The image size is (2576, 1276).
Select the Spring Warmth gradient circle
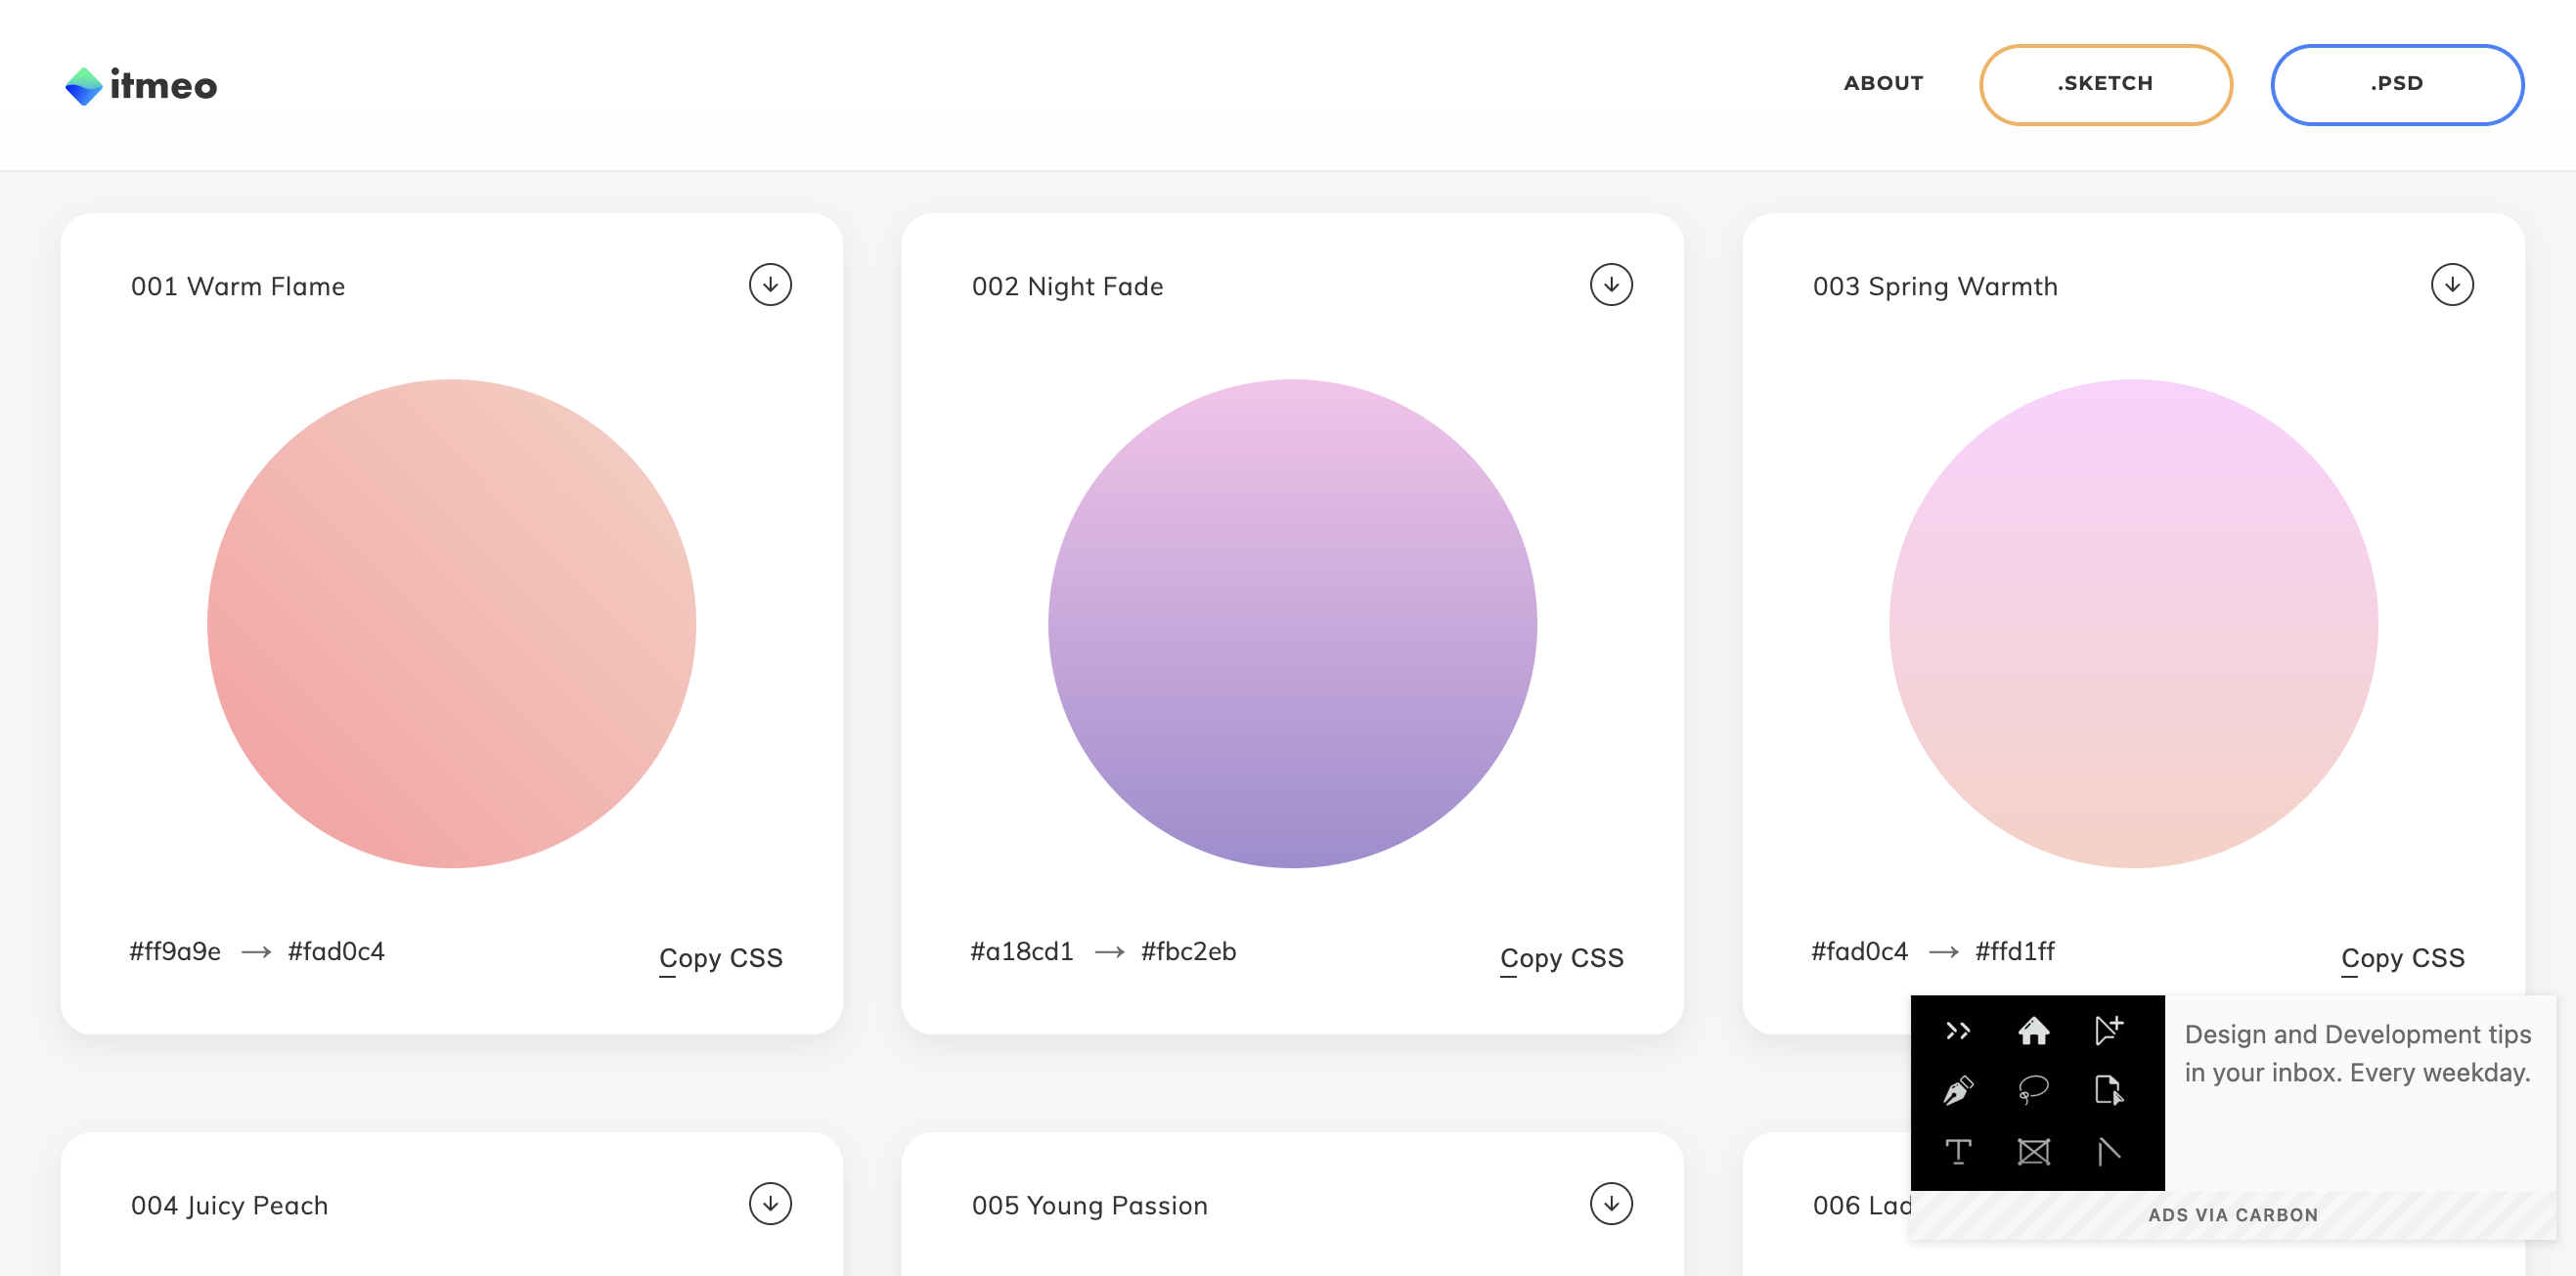pyautogui.click(x=2133, y=623)
